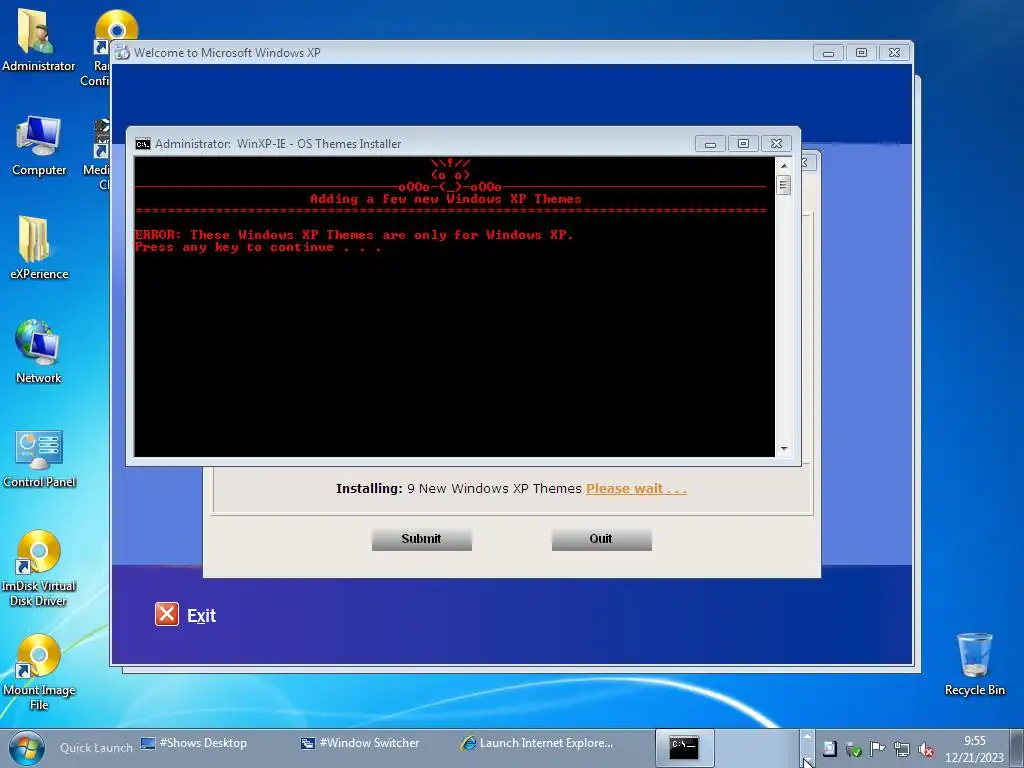
Task: Launch the Mount Image File shortcut
Action: coord(39,672)
